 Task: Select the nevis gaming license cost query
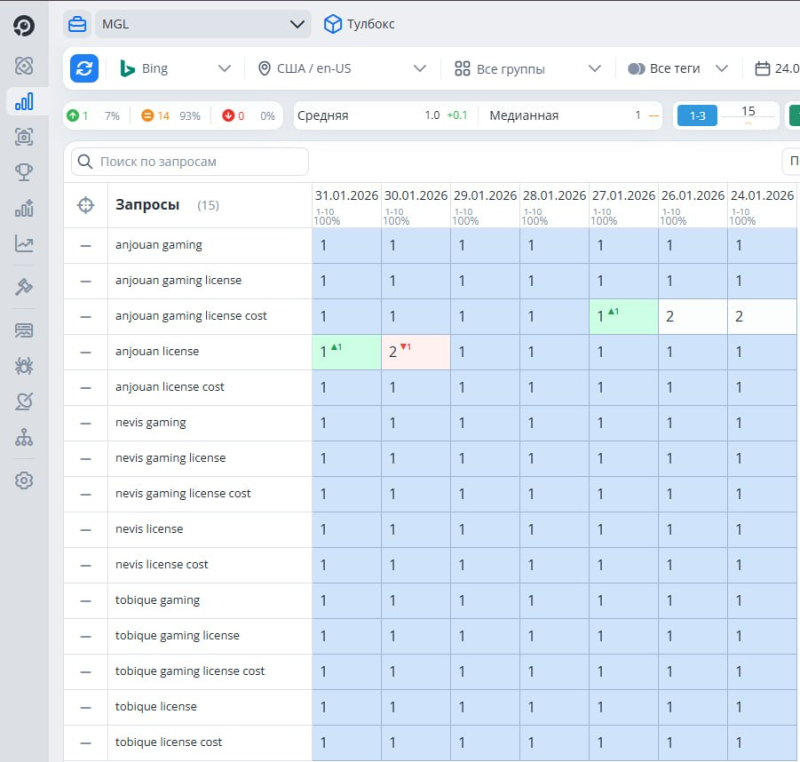(183, 494)
